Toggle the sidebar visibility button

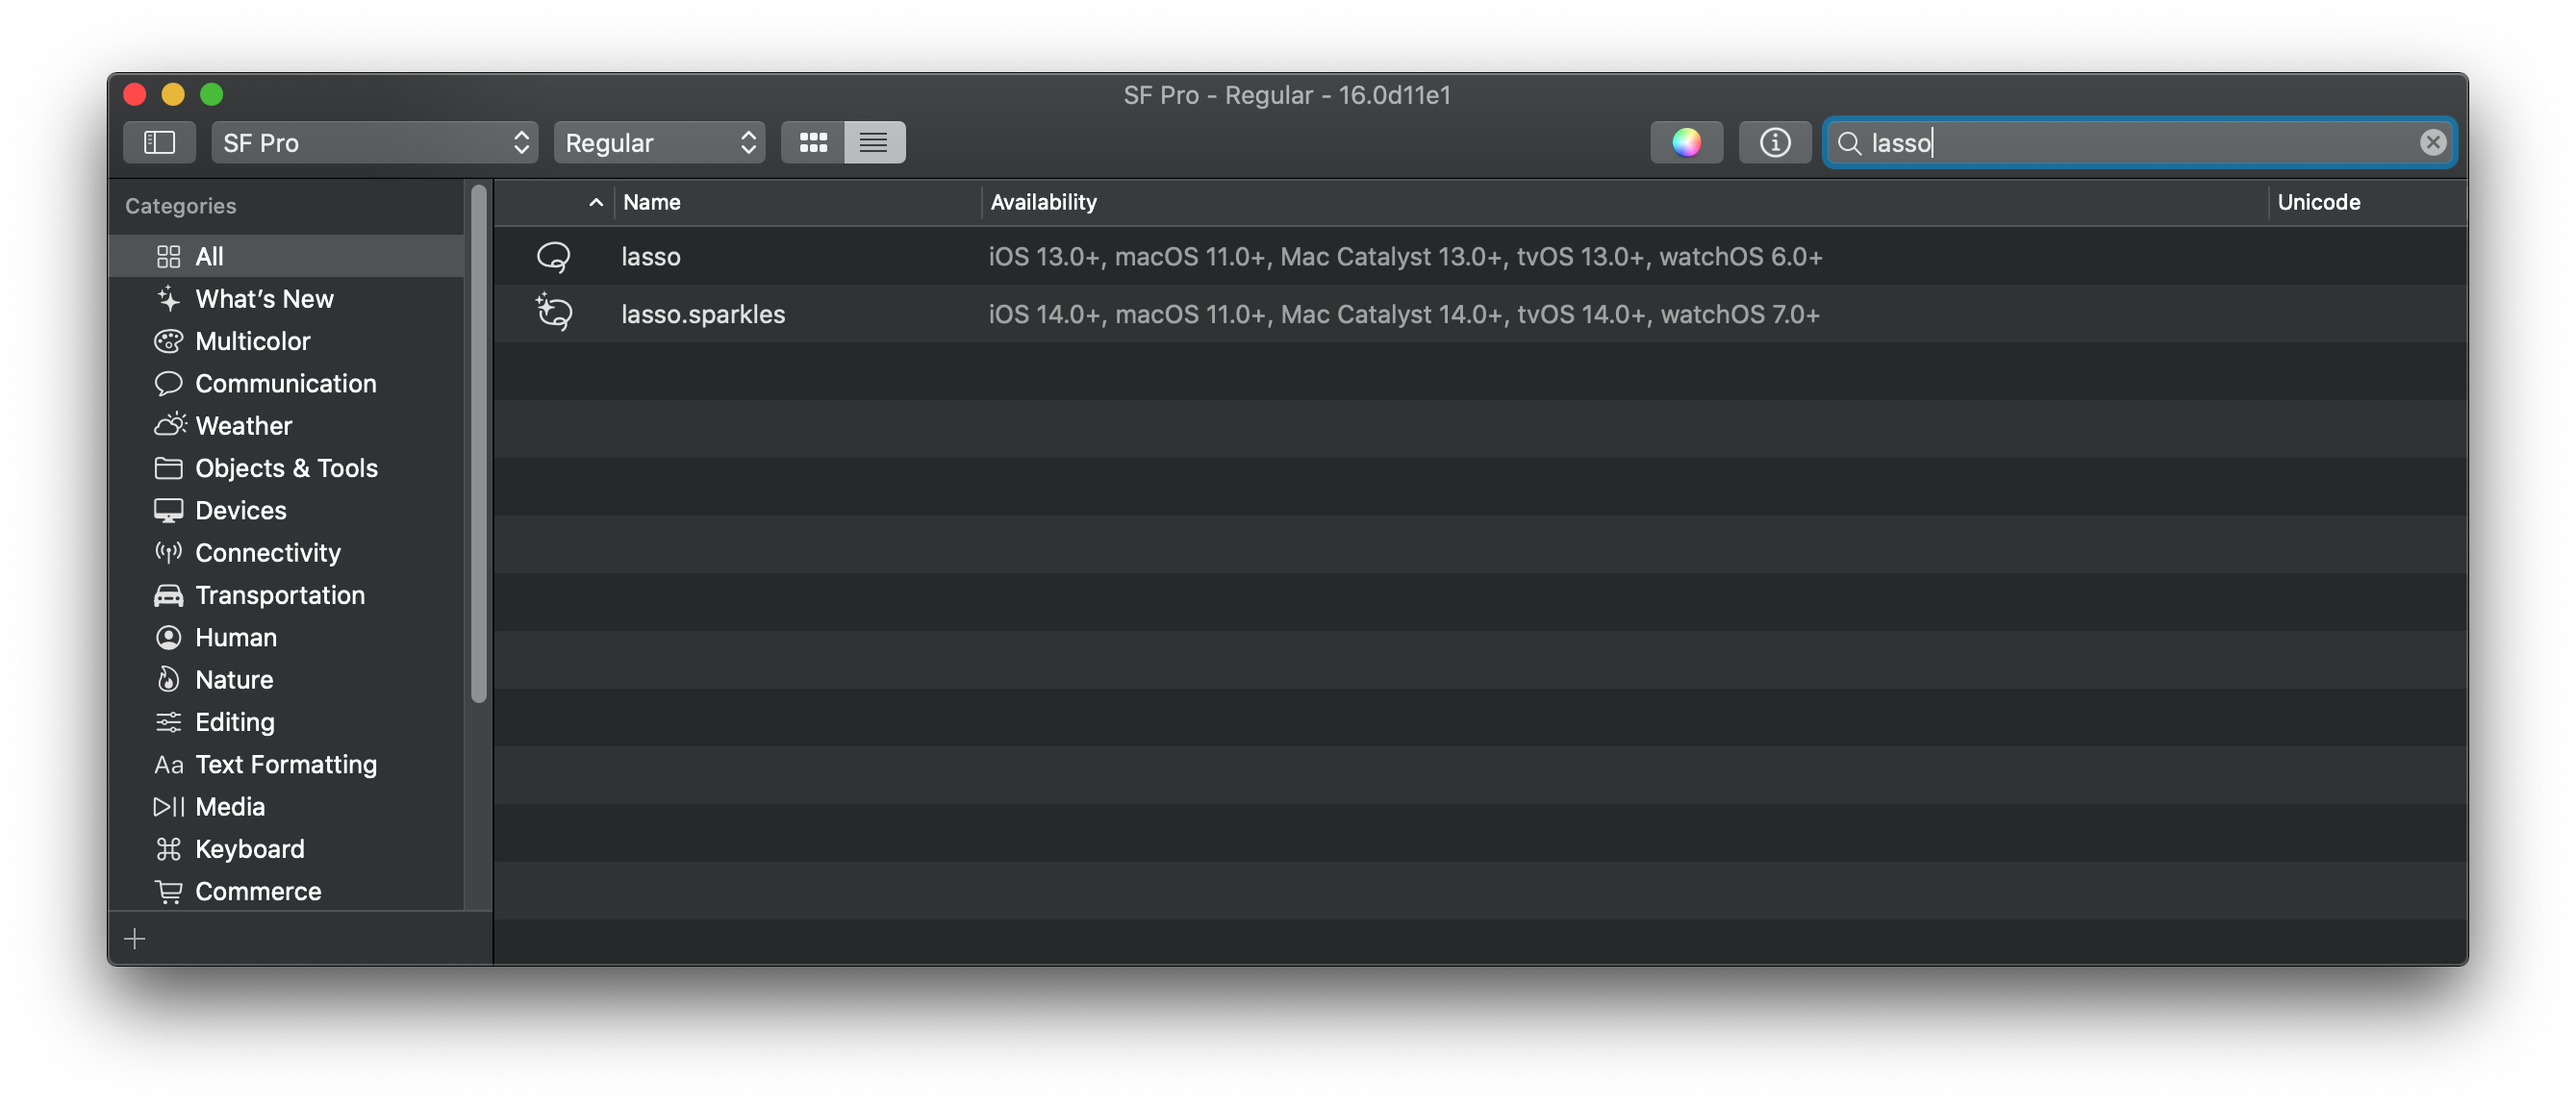pos(160,142)
